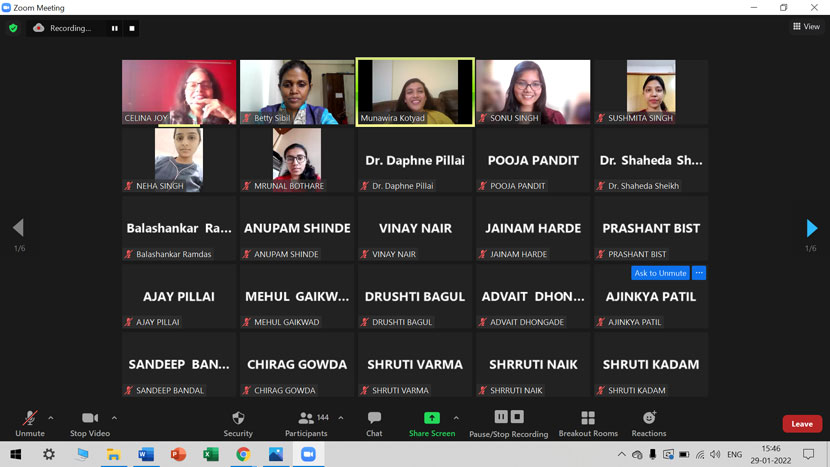Open Reactions menu
The width and height of the screenshot is (830, 467).
[x=649, y=424]
